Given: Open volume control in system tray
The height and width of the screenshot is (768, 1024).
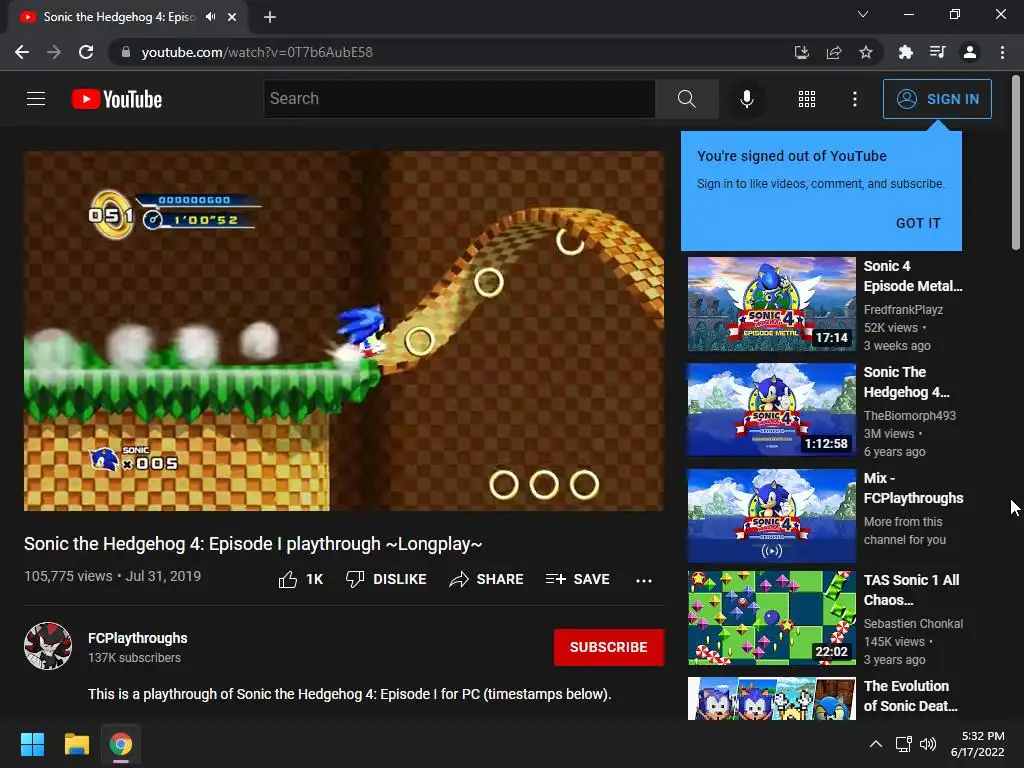Looking at the screenshot, I should click(x=927, y=744).
